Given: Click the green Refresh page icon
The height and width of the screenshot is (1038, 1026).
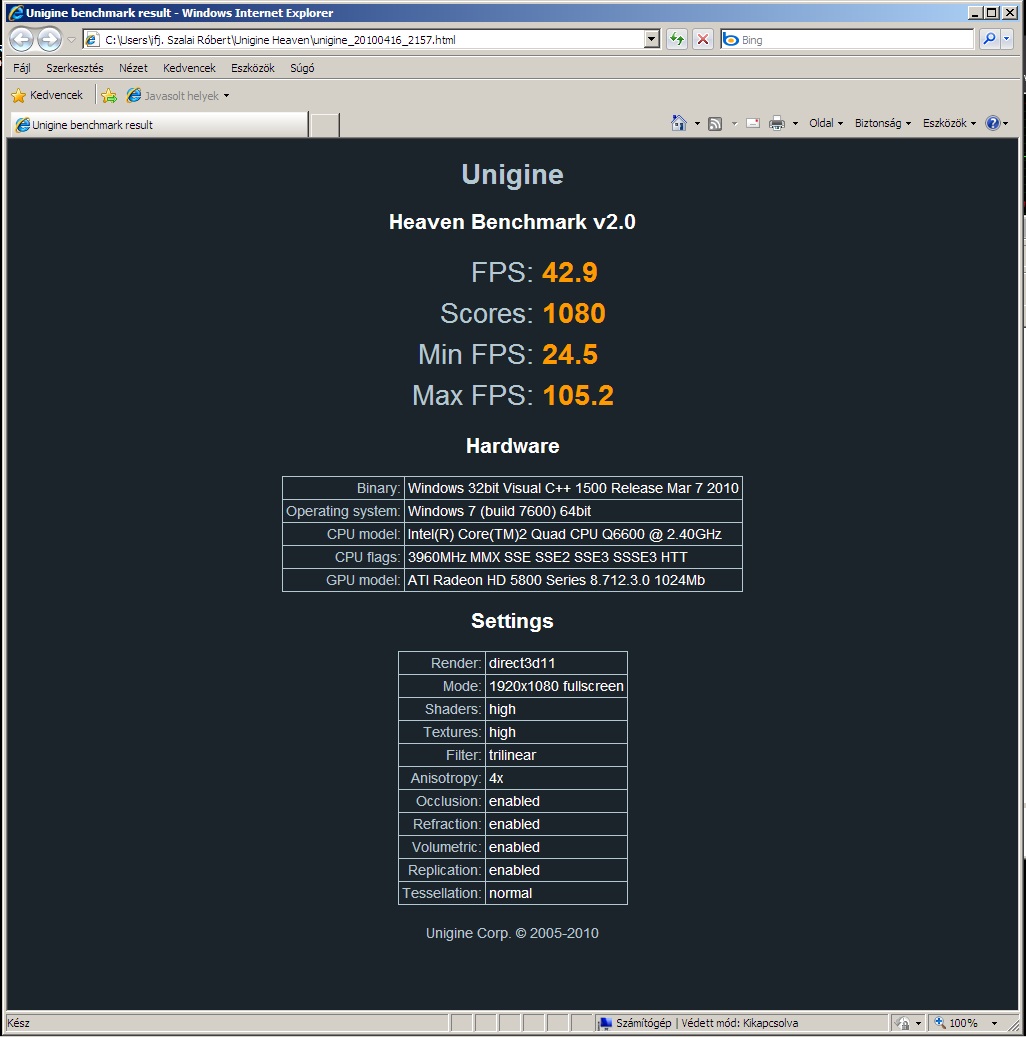Looking at the screenshot, I should pos(676,40).
